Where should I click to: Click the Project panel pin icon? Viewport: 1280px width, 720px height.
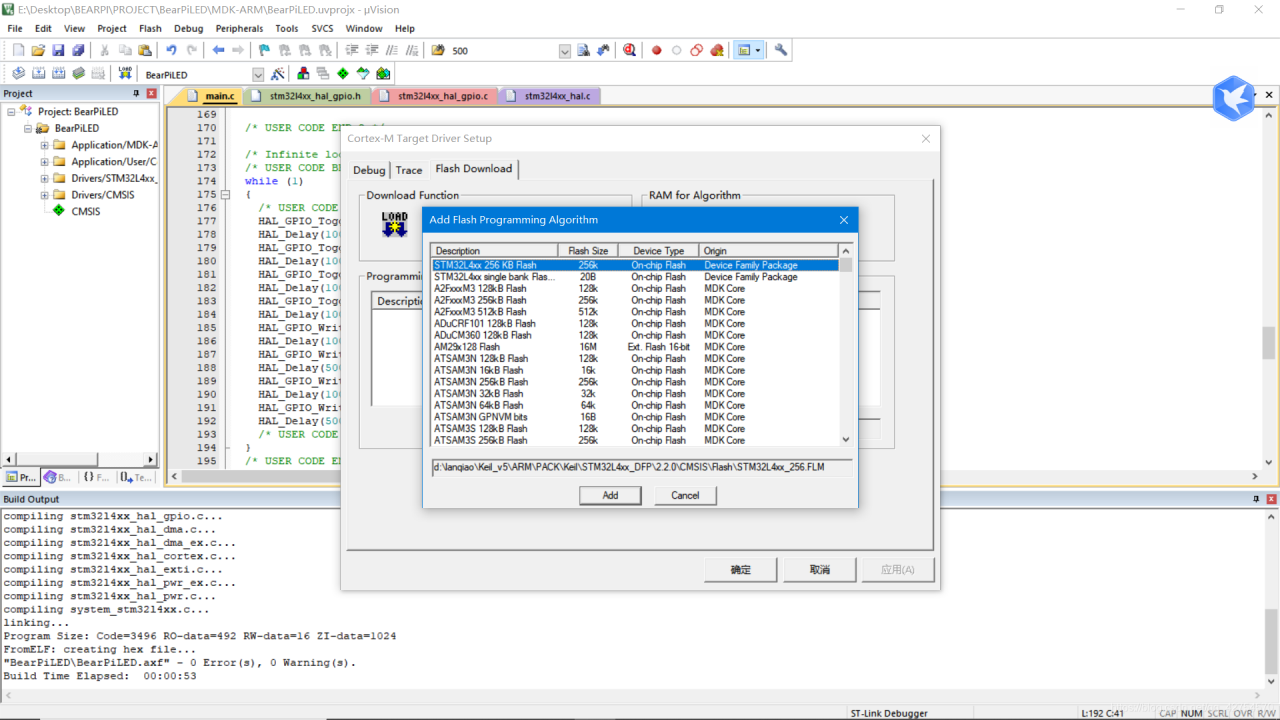click(x=137, y=93)
